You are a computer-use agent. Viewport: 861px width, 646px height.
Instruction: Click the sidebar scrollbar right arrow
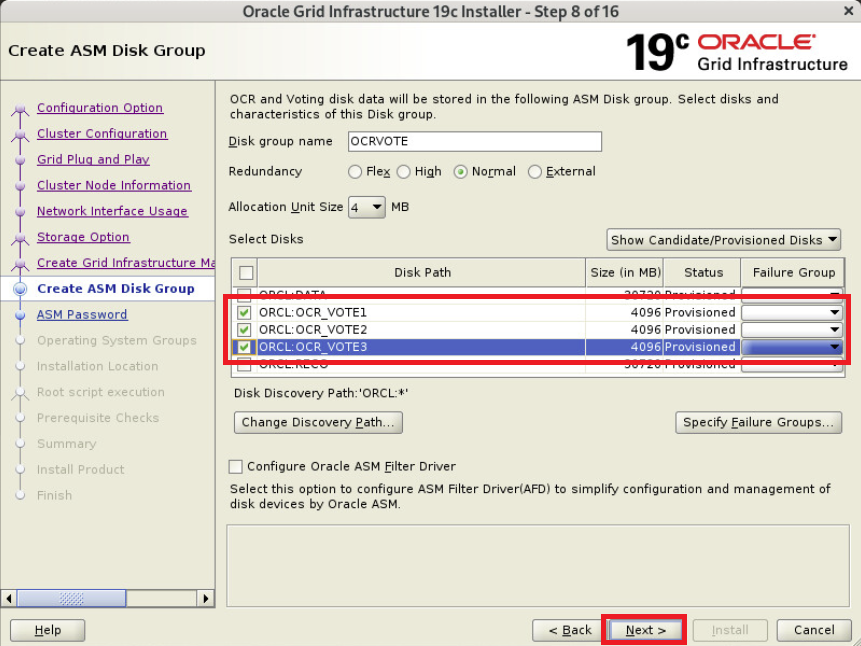[x=205, y=598]
